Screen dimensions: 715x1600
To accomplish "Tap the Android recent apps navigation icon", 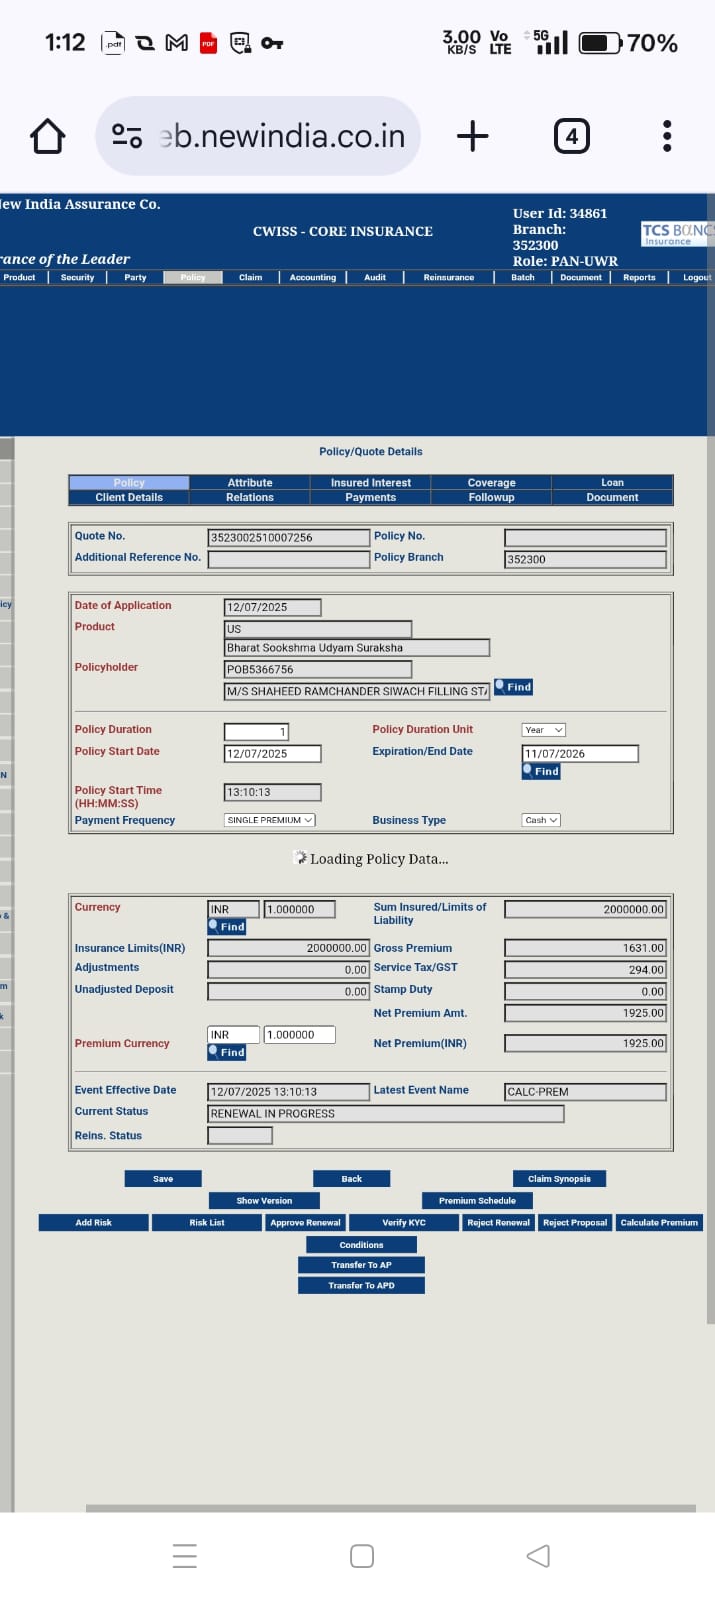I will tap(185, 1555).
